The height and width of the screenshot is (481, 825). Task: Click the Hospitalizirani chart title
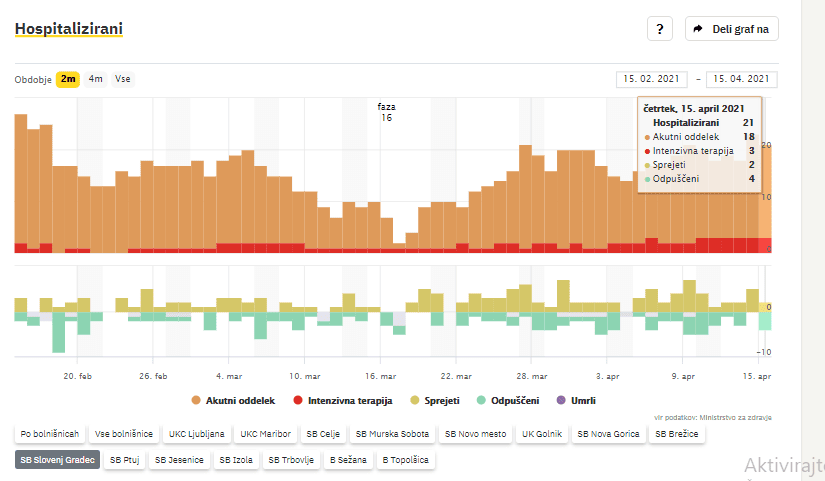click(69, 29)
